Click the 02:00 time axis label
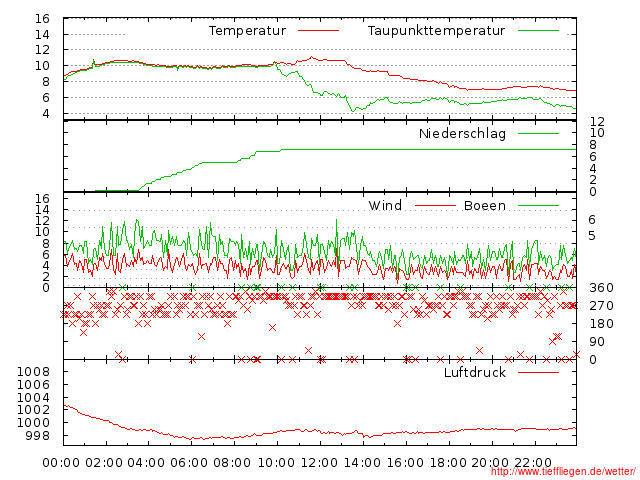This screenshot has height=480, width=640. click(x=104, y=463)
